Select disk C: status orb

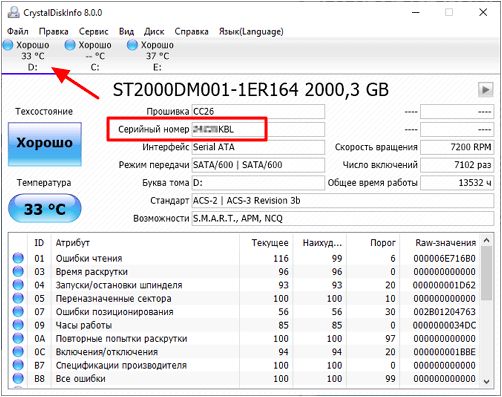pos(70,45)
